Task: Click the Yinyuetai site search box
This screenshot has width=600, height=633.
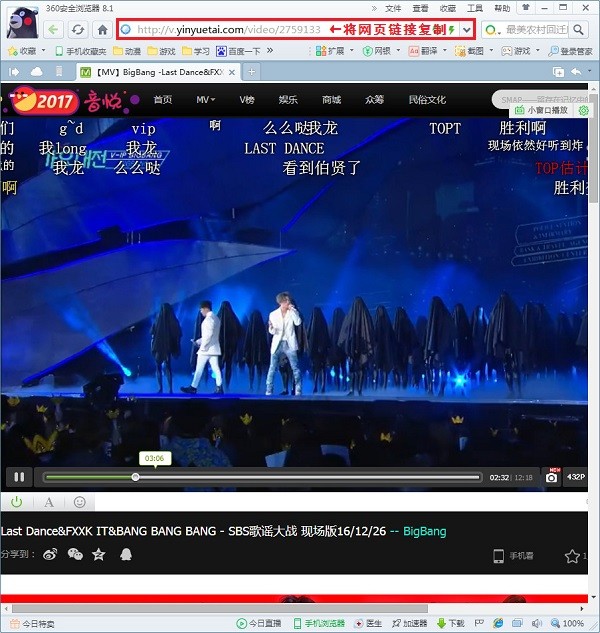Action: (x=539, y=99)
